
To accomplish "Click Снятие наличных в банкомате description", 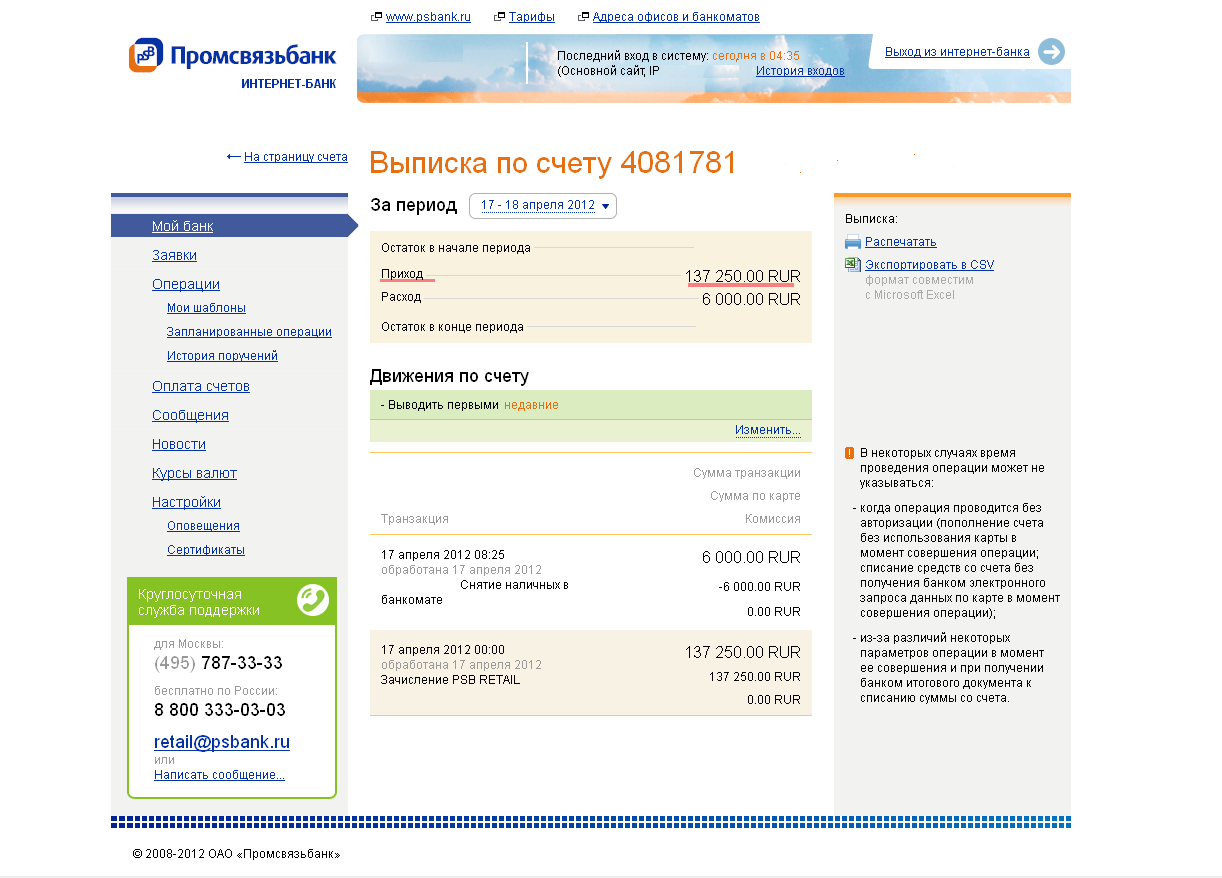I will point(475,592).
